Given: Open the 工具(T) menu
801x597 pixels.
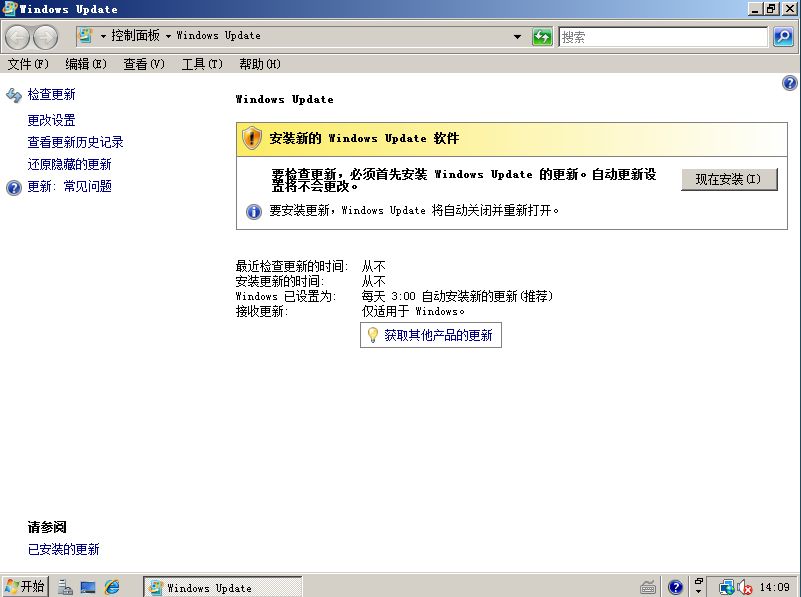Looking at the screenshot, I should click(202, 64).
